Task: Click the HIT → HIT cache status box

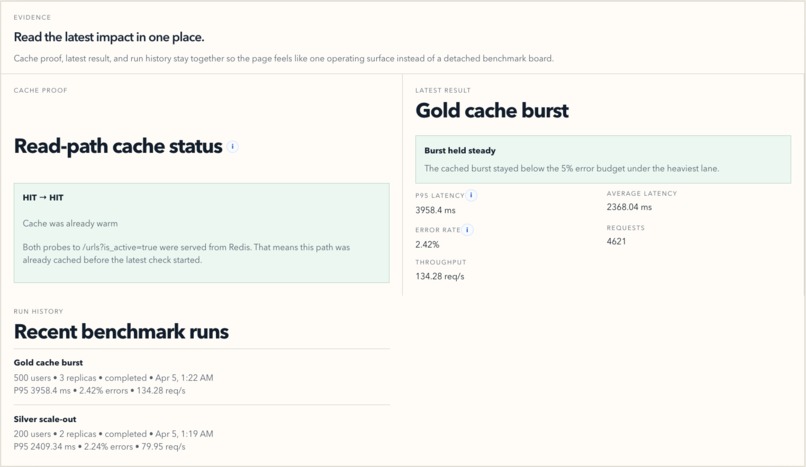Action: tap(202, 233)
